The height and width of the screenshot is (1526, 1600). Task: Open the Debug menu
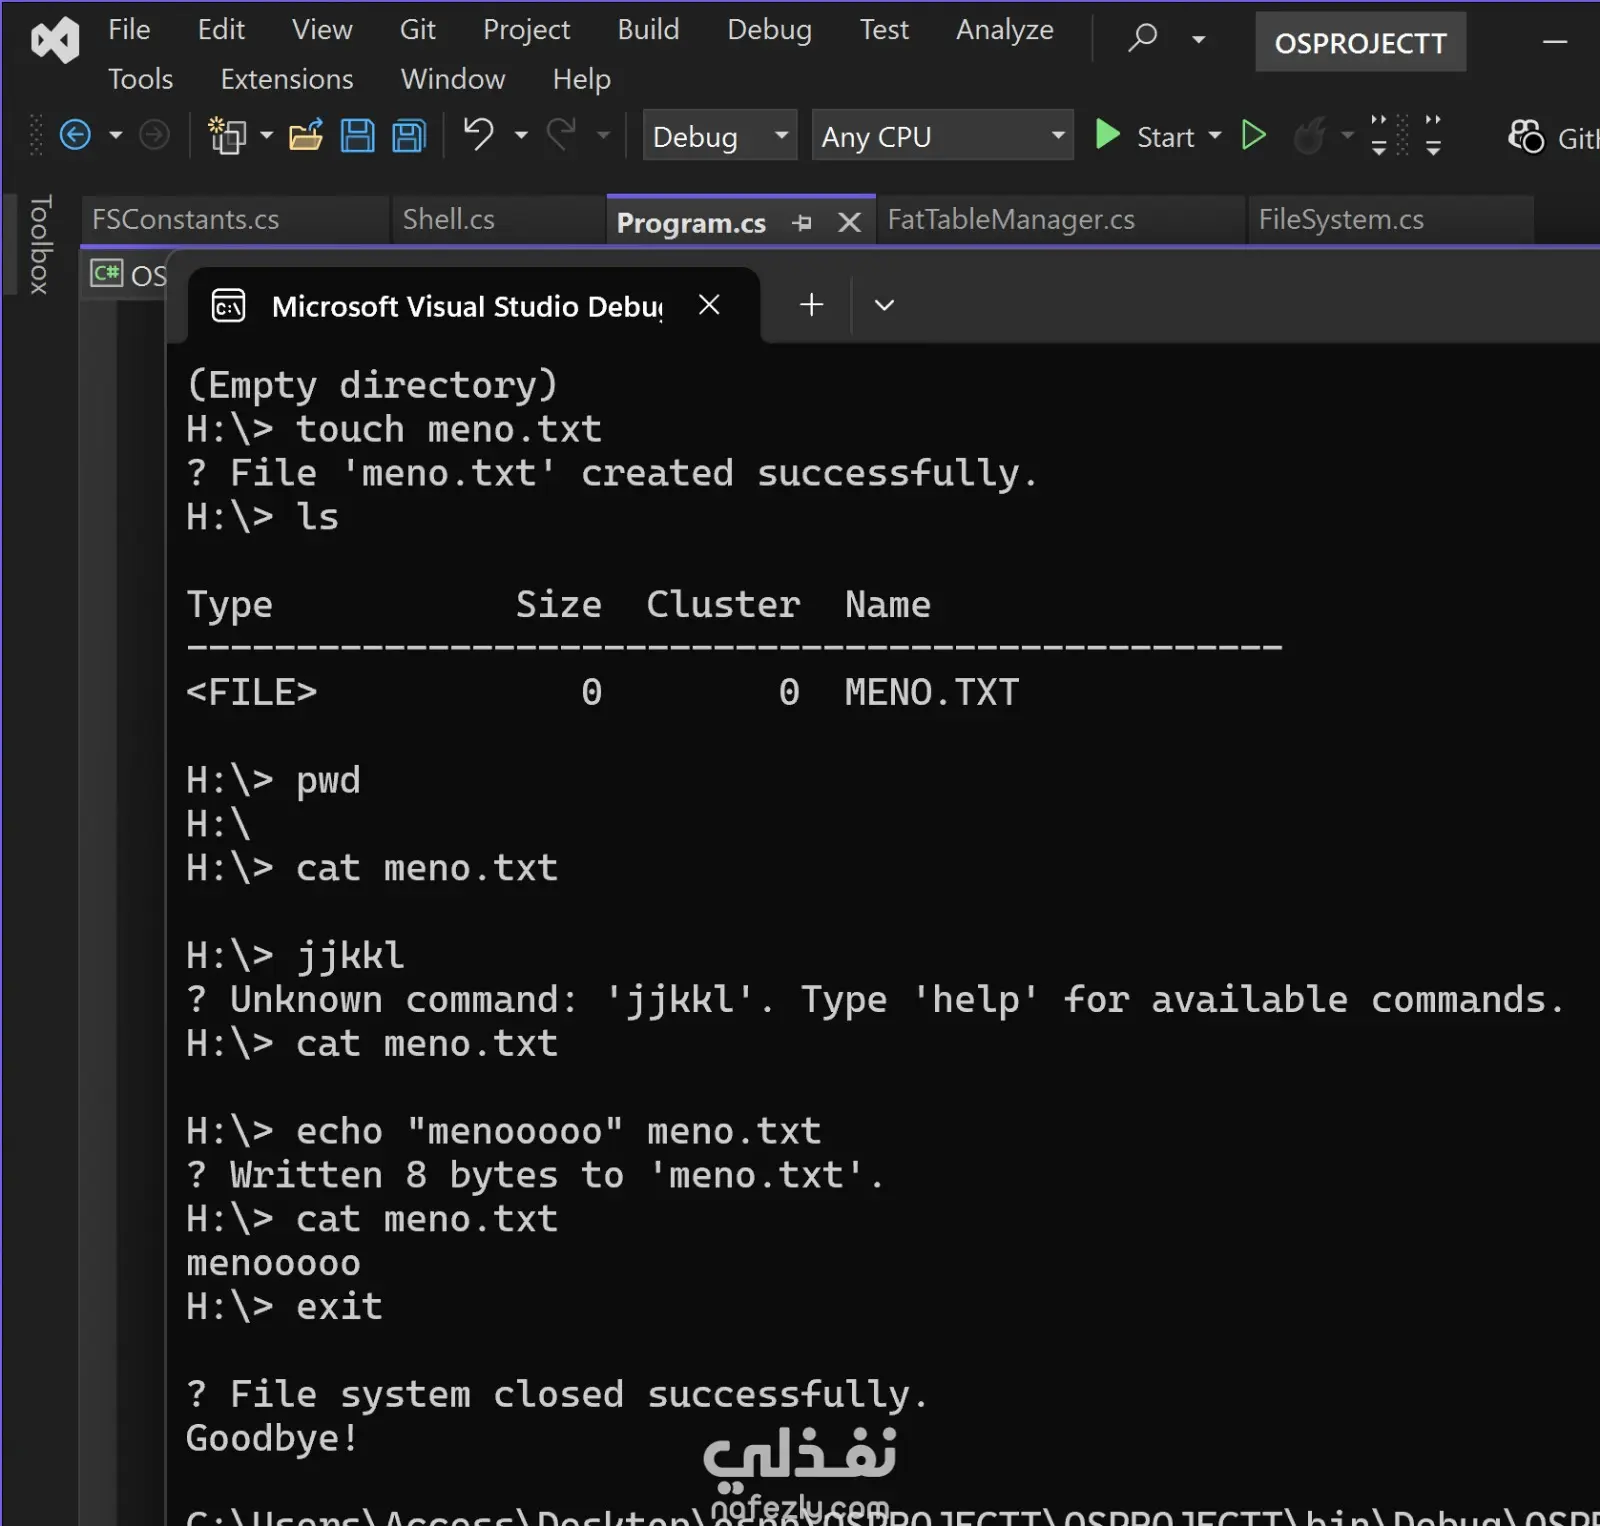click(769, 30)
